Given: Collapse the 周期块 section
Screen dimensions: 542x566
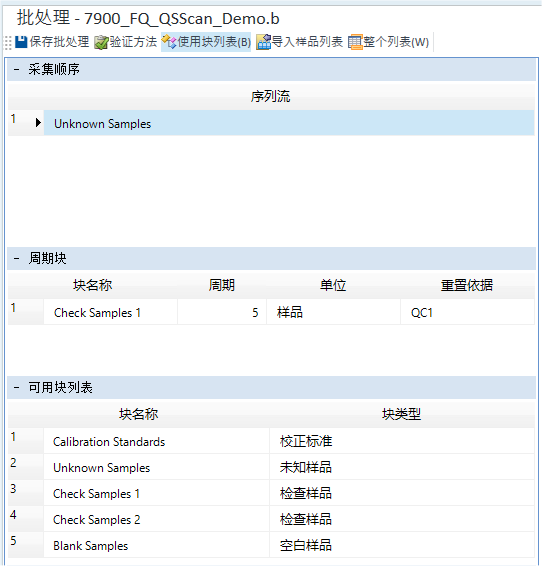Looking at the screenshot, I should (x=16, y=258).
